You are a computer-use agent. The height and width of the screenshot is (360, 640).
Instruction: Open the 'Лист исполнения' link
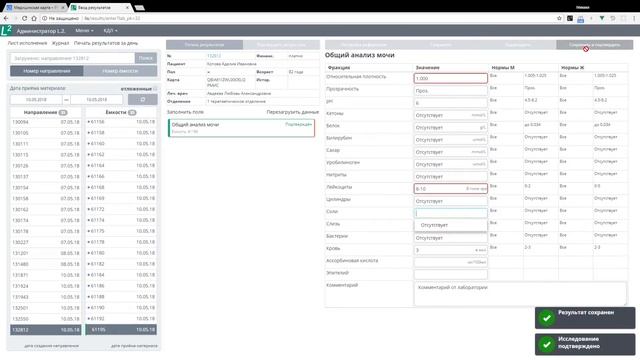point(27,43)
